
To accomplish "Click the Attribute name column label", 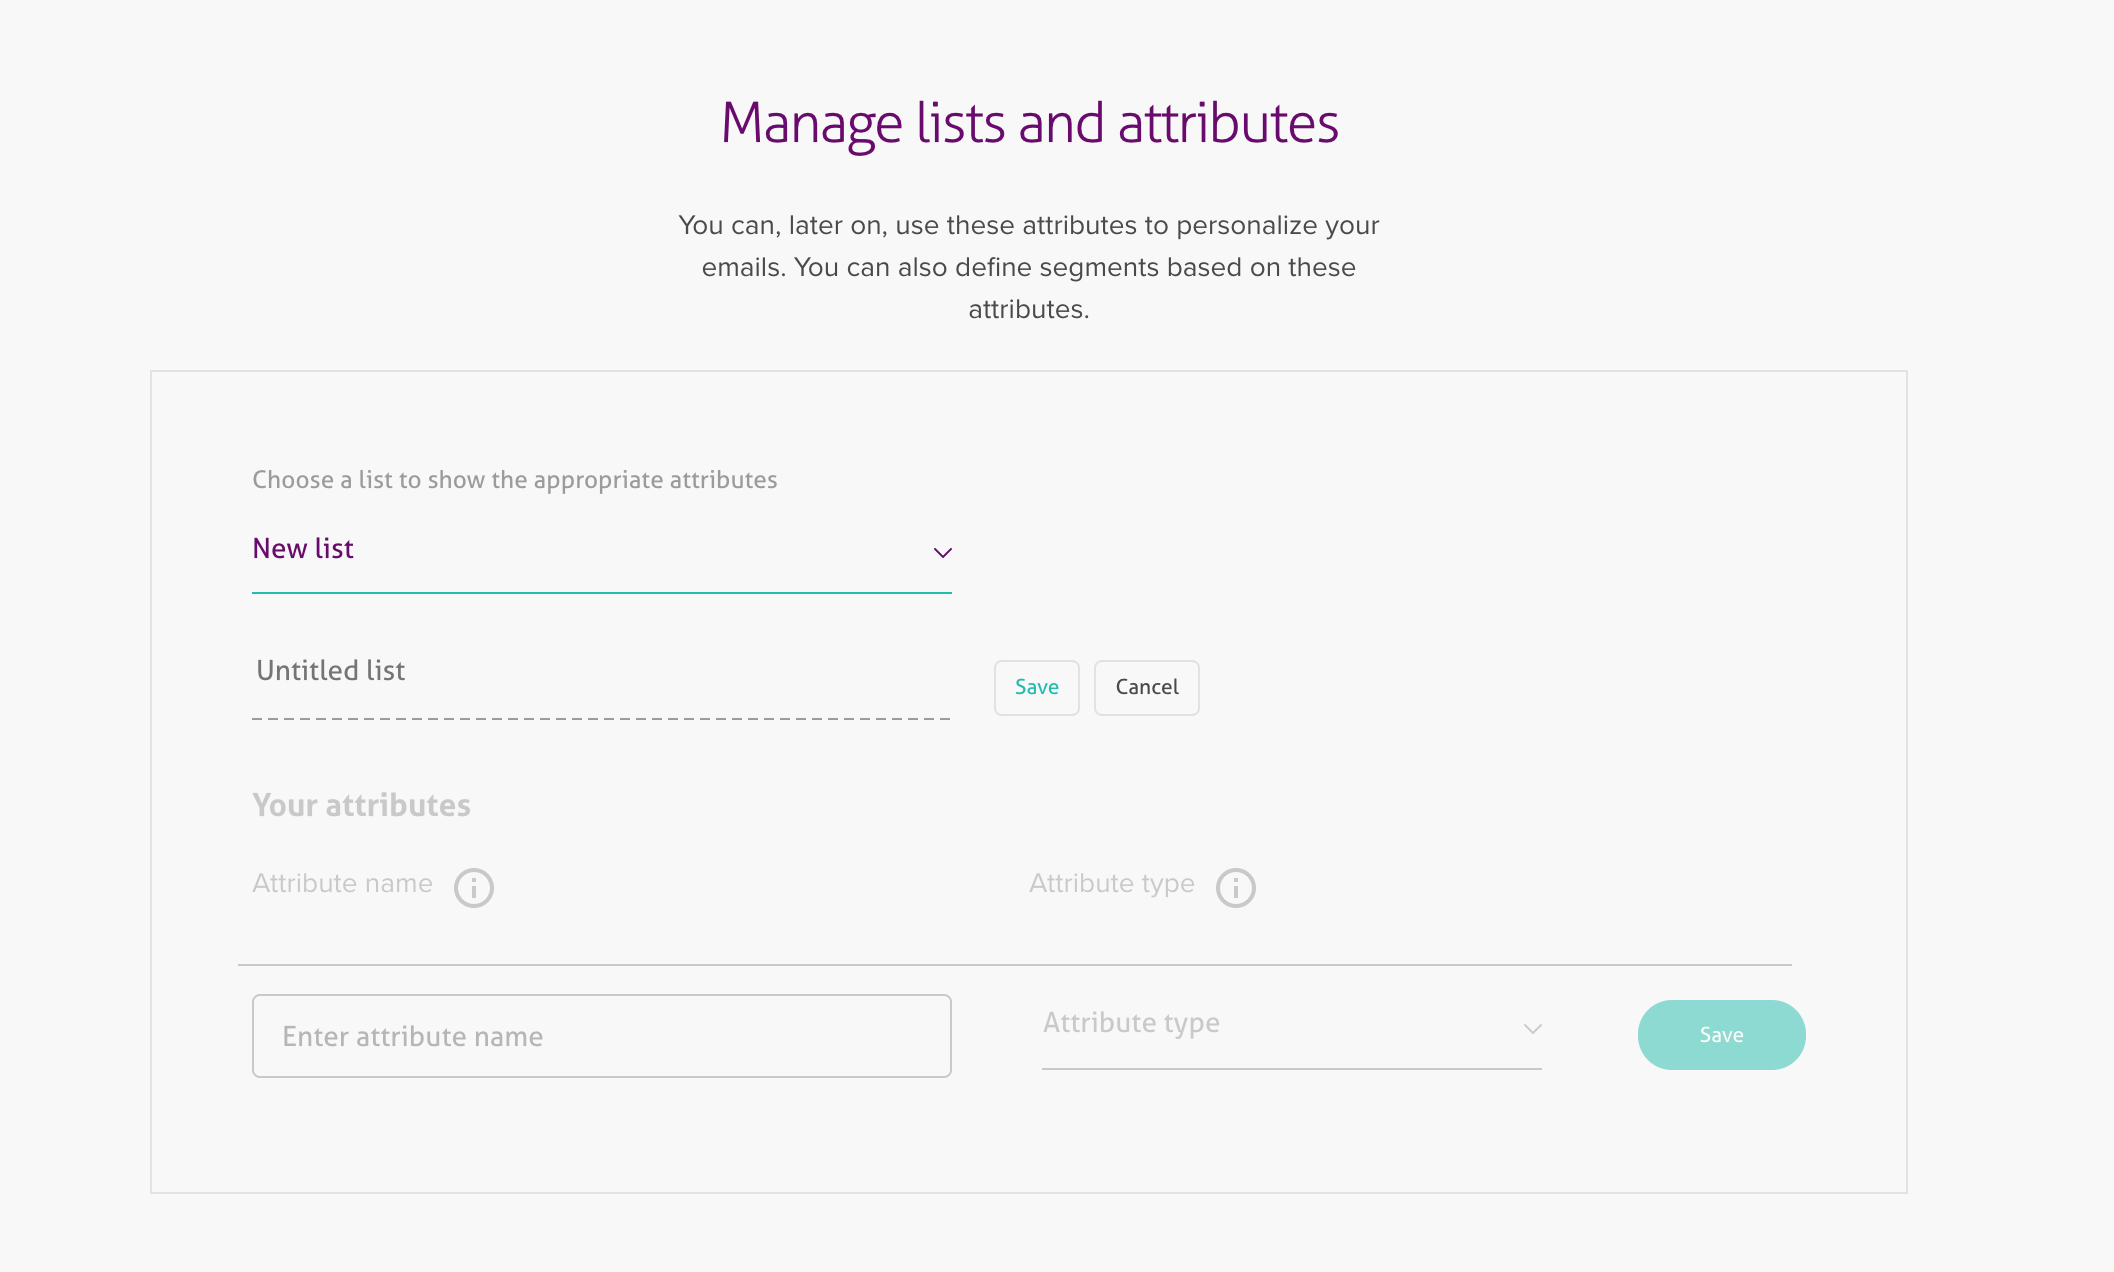I will [342, 884].
